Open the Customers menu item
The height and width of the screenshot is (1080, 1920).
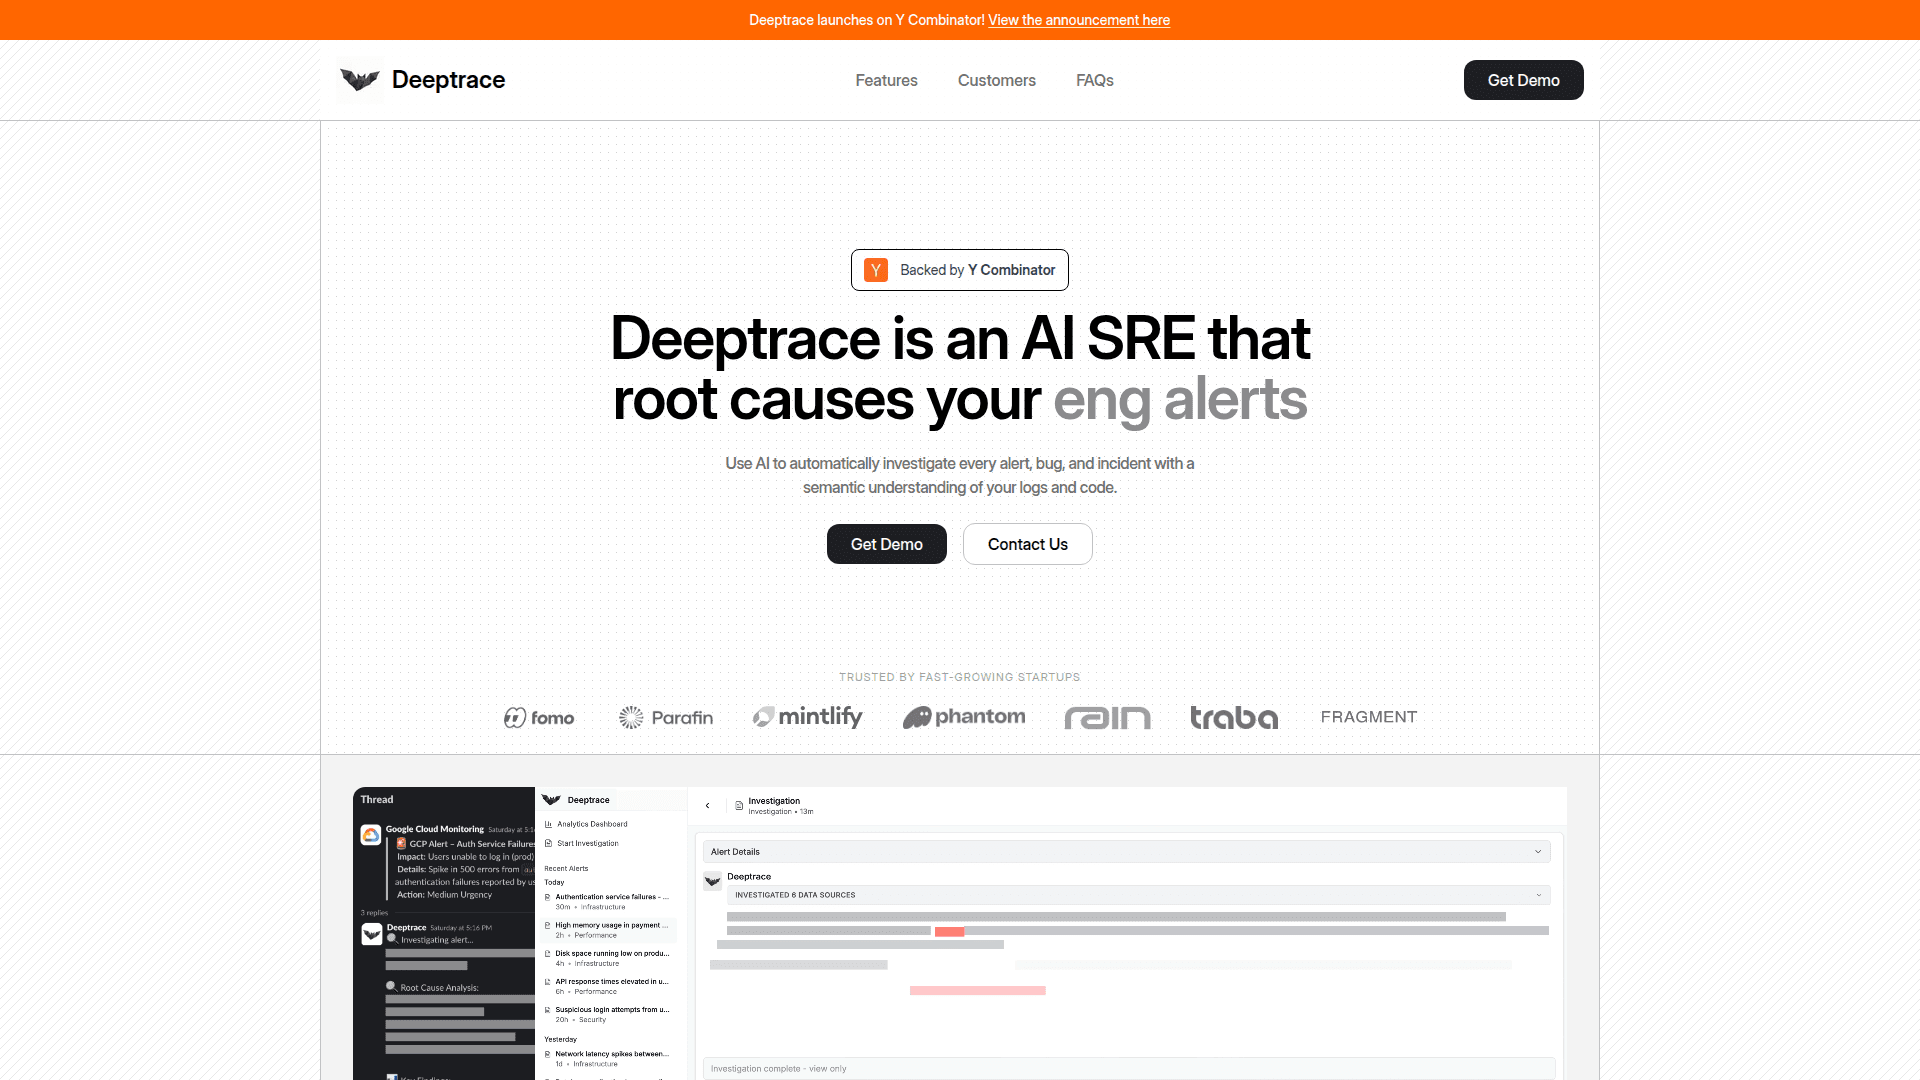[x=996, y=80]
